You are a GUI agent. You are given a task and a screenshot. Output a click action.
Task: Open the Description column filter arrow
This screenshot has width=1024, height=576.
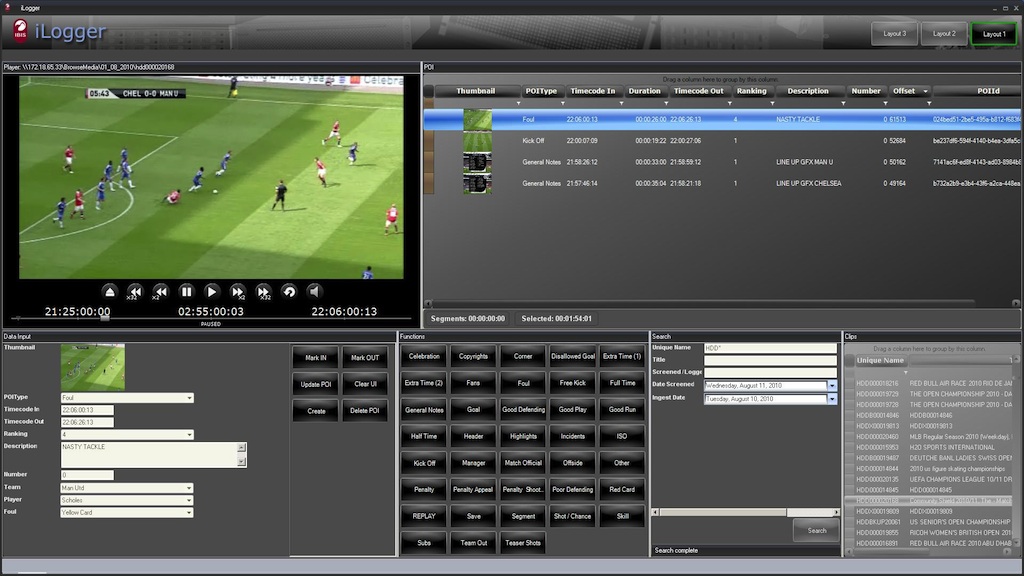(843, 103)
